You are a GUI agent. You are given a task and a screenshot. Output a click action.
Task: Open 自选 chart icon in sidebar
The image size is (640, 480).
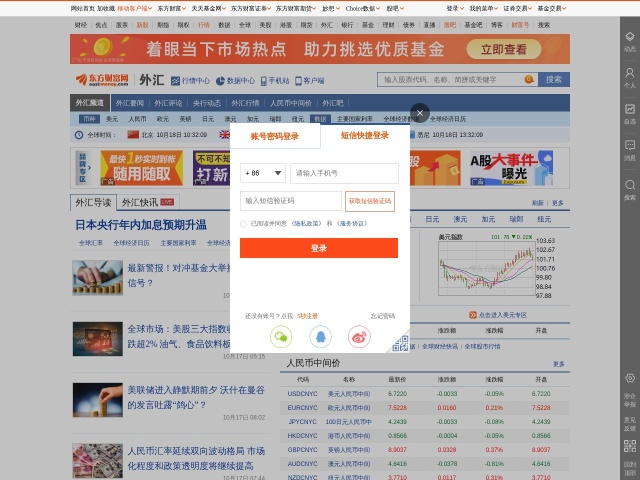tap(630, 114)
